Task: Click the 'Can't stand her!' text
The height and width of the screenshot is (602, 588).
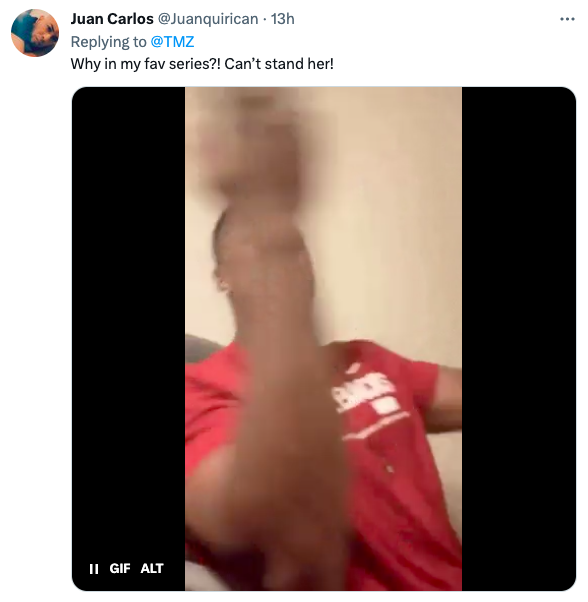Action: pos(279,64)
